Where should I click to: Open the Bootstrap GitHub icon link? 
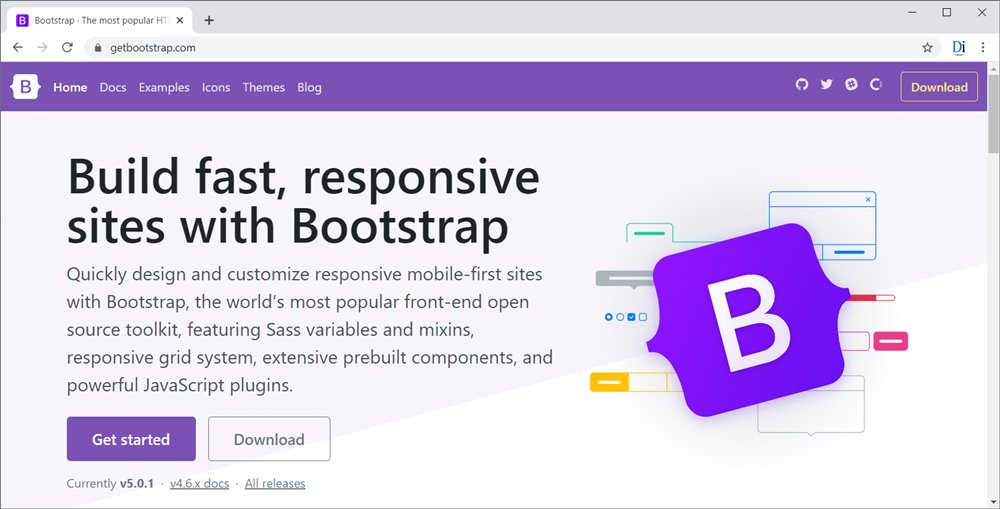tap(802, 84)
